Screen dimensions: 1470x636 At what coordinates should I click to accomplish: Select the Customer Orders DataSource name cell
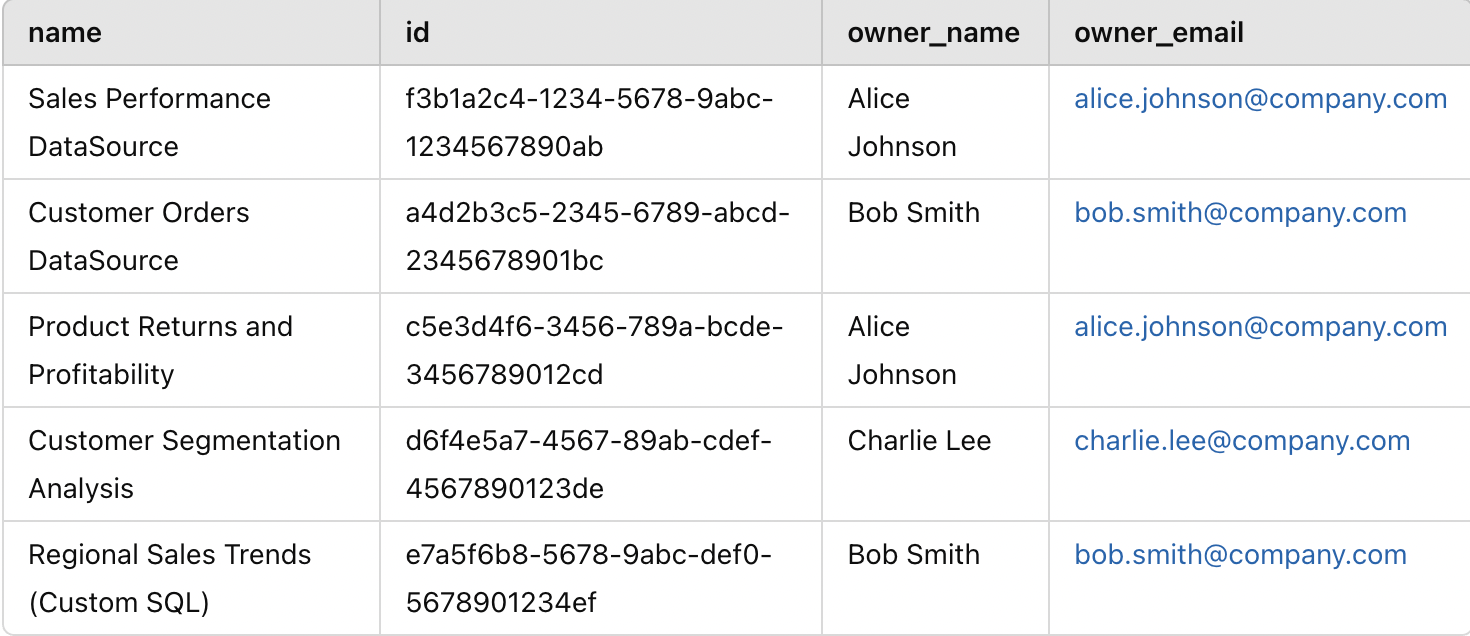click(139, 236)
